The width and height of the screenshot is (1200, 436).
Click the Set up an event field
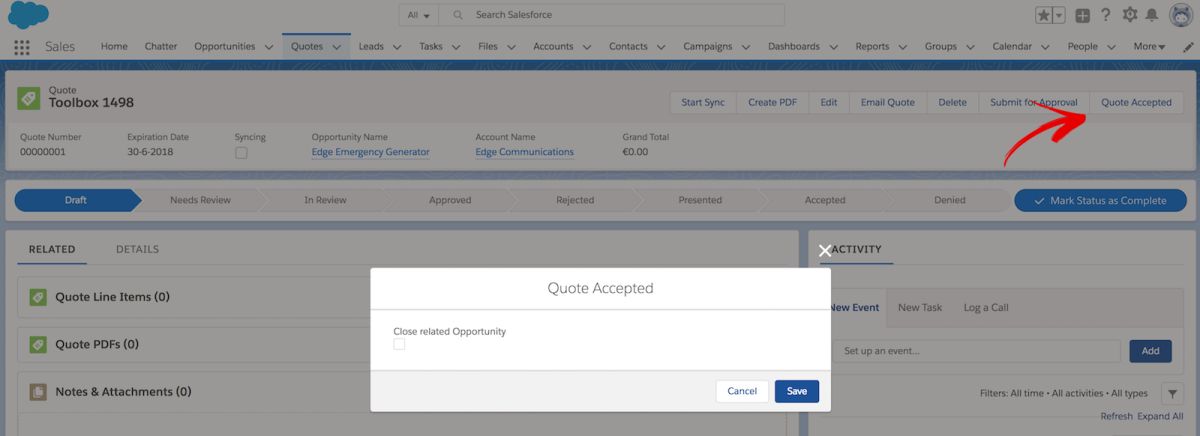point(977,351)
